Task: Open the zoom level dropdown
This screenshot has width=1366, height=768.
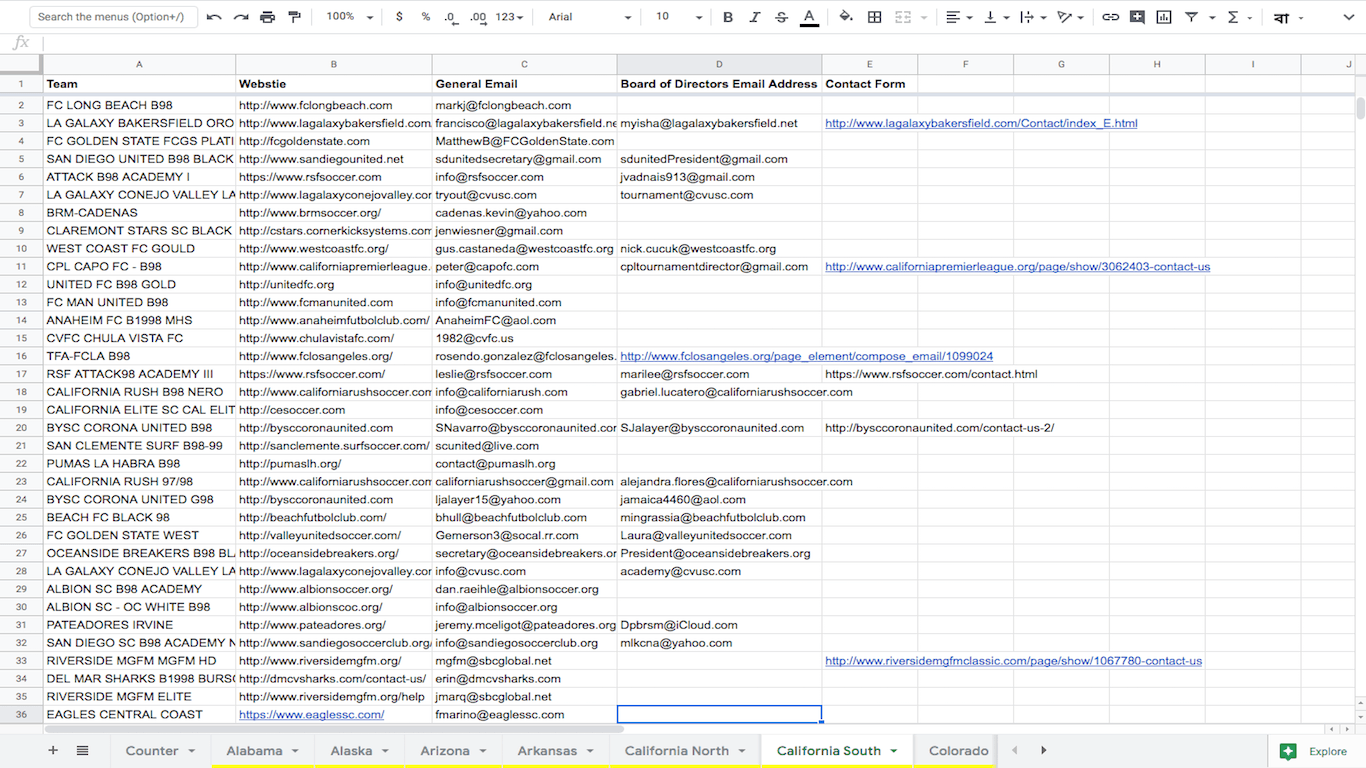Action: (350, 17)
